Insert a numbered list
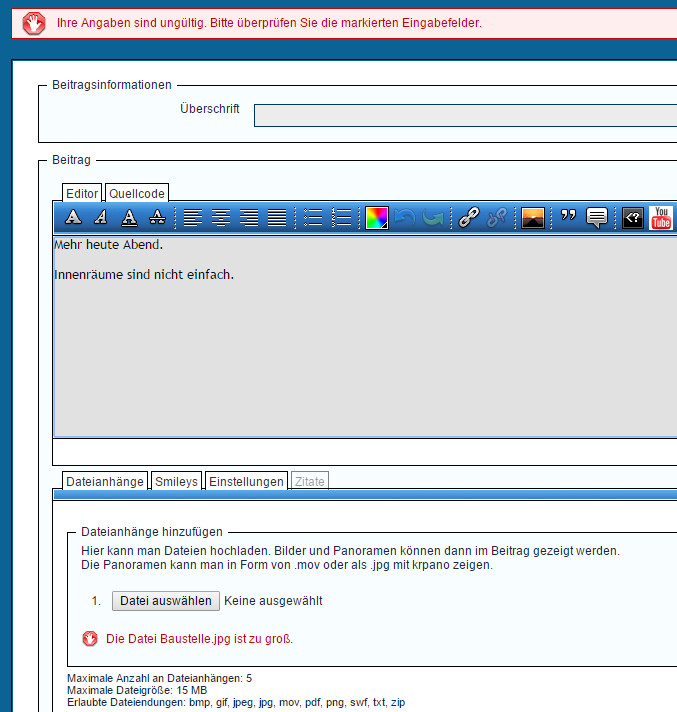This screenshot has height=712, width=677. [x=341, y=218]
